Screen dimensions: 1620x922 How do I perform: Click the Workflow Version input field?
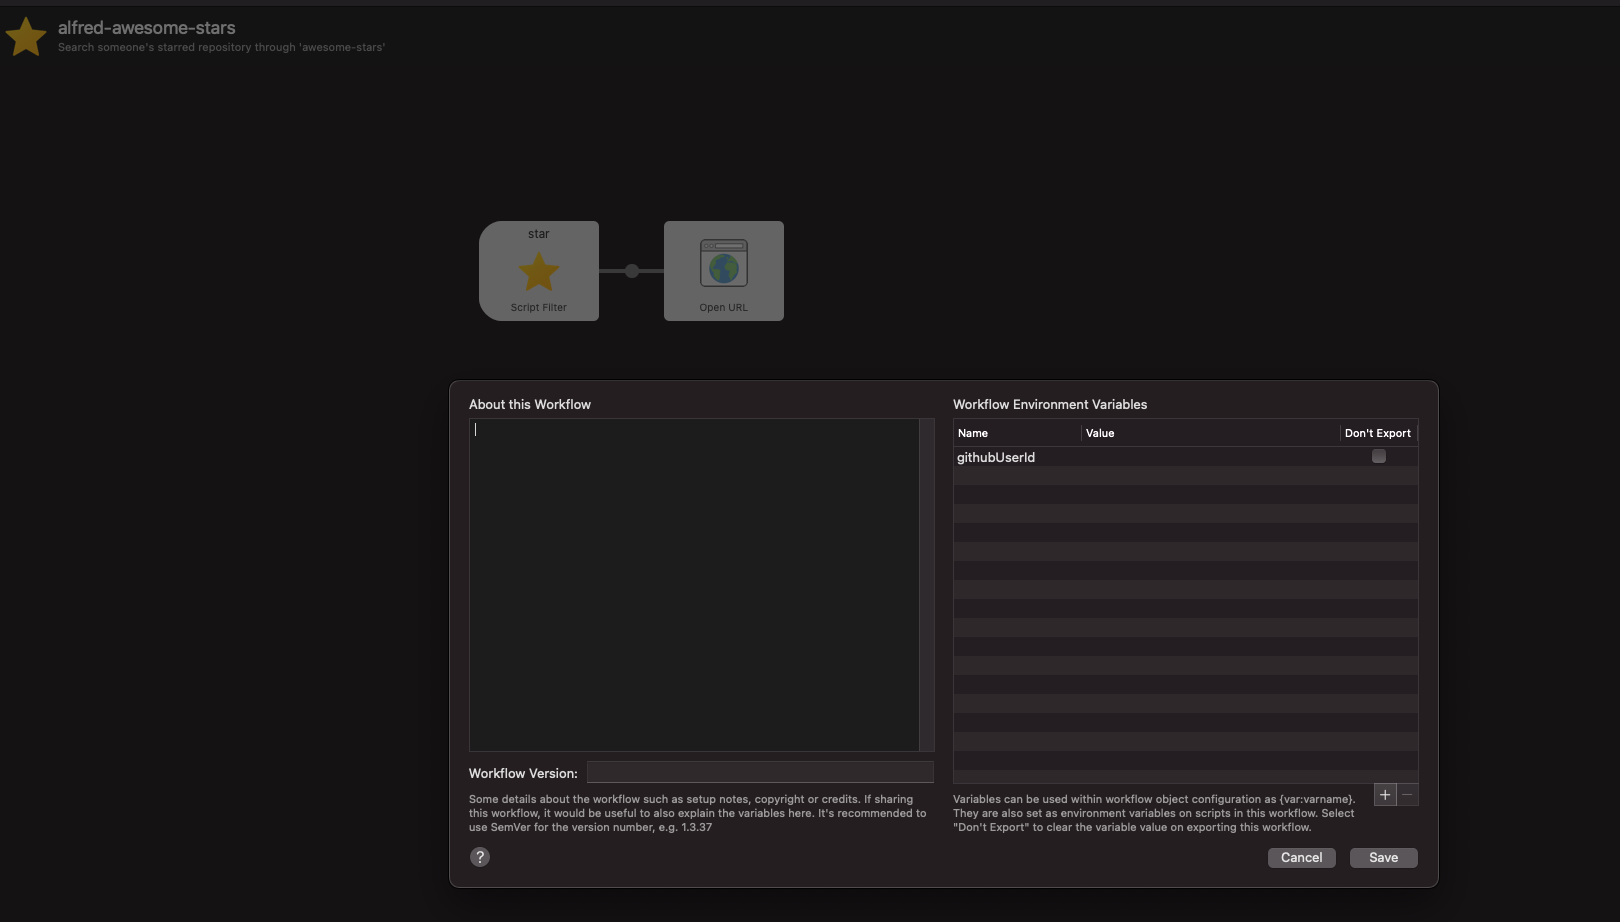[760, 772]
